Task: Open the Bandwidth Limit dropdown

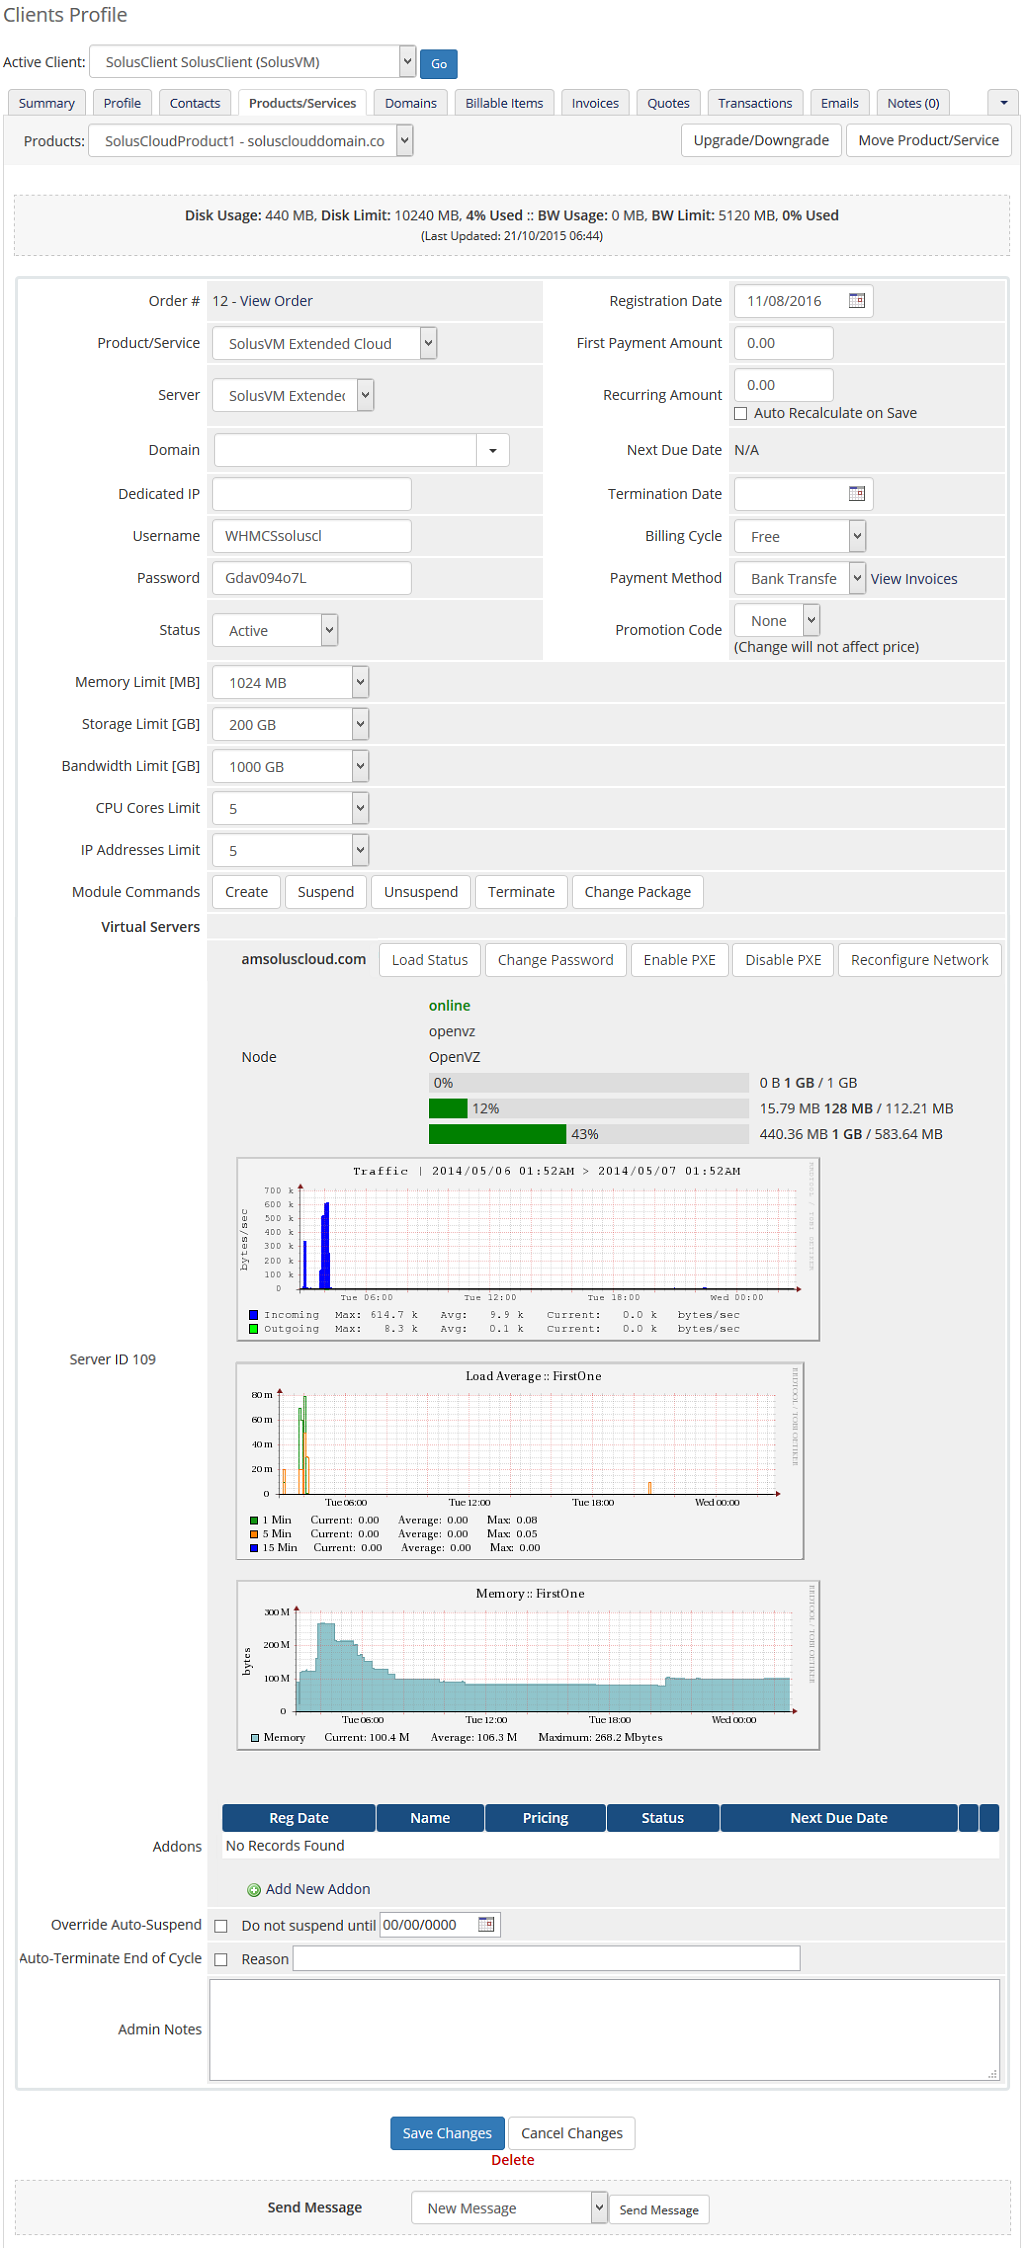Action: point(291,766)
